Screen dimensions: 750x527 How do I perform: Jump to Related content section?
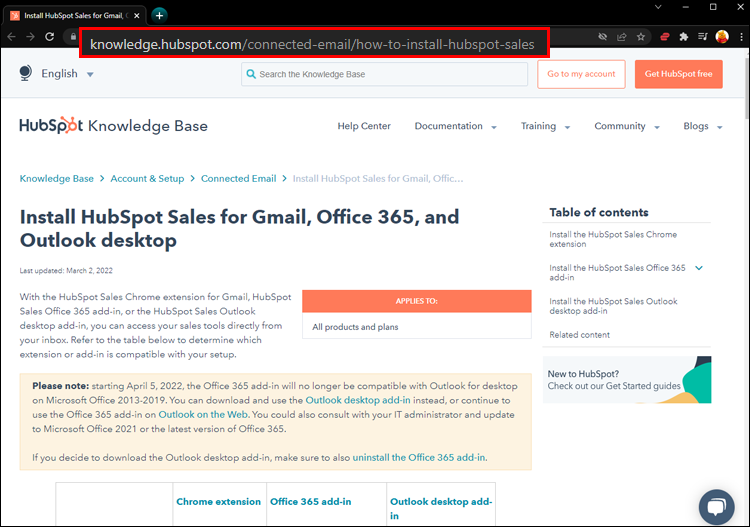tap(579, 335)
